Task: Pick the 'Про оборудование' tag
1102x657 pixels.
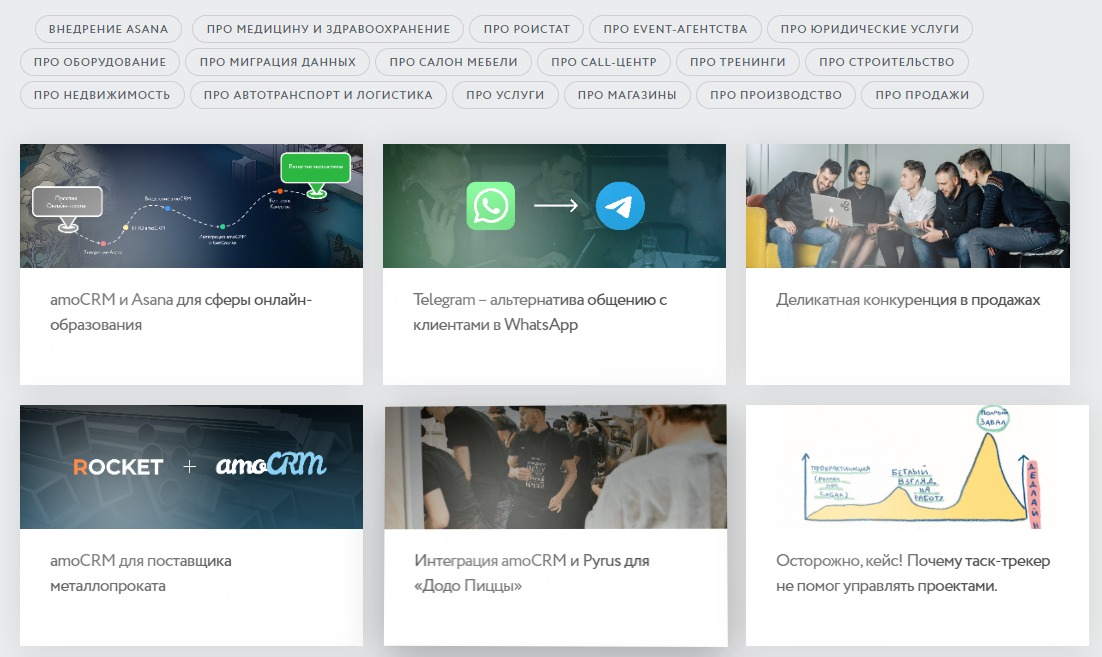Action: click(100, 62)
